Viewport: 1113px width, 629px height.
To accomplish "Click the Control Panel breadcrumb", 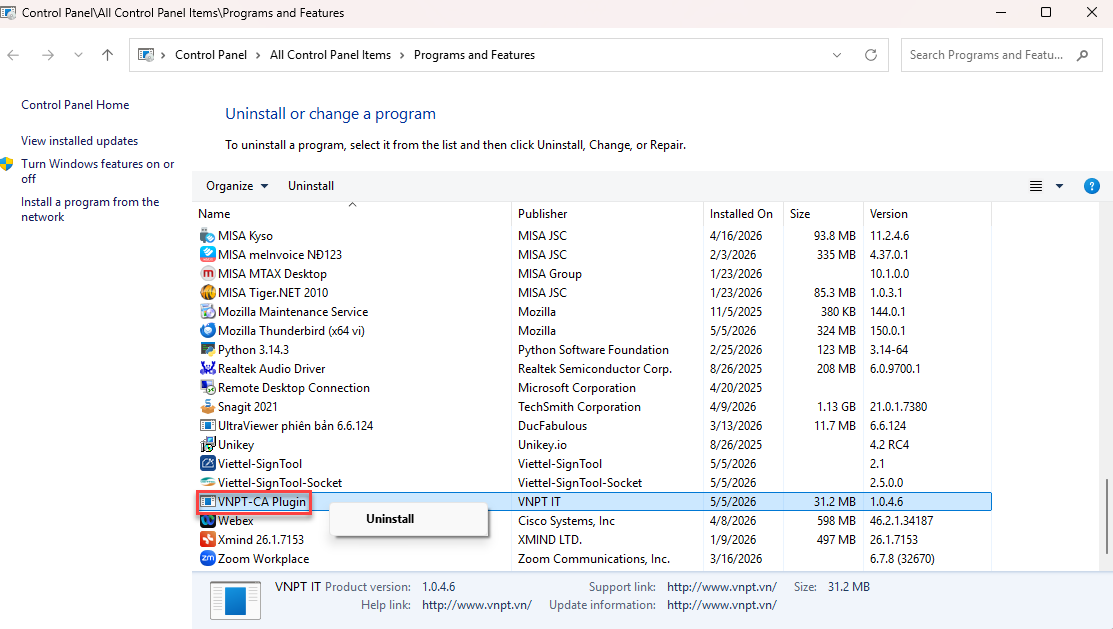I will (x=211, y=55).
